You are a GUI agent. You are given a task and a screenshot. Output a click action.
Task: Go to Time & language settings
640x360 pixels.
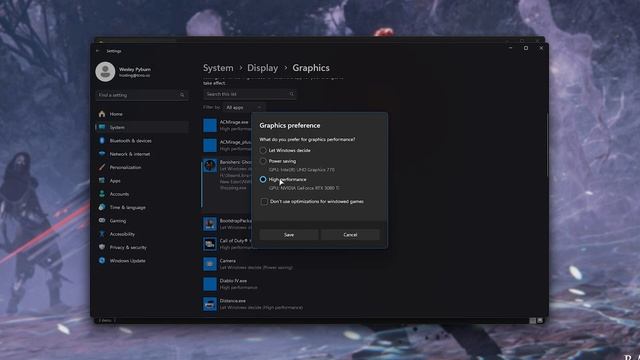tap(142, 207)
